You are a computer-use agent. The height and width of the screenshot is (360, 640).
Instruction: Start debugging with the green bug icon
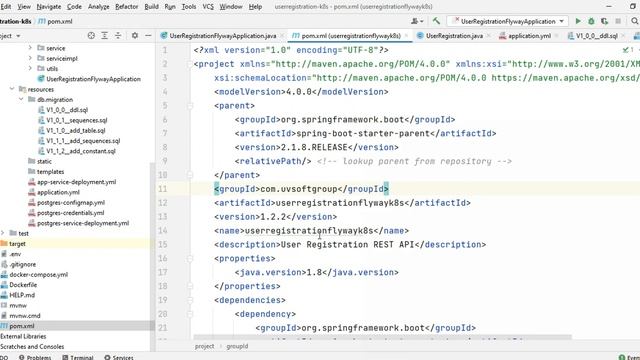(x=591, y=21)
